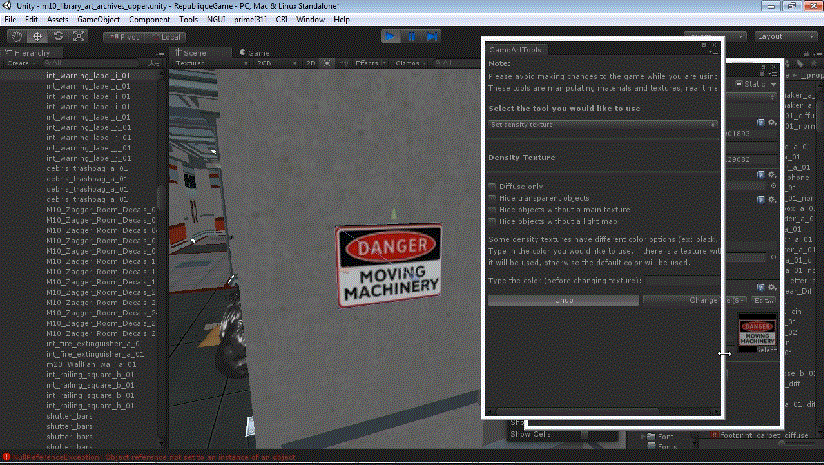The height and width of the screenshot is (465, 824).
Task: Click the Pause playback button
Action: (x=411, y=36)
